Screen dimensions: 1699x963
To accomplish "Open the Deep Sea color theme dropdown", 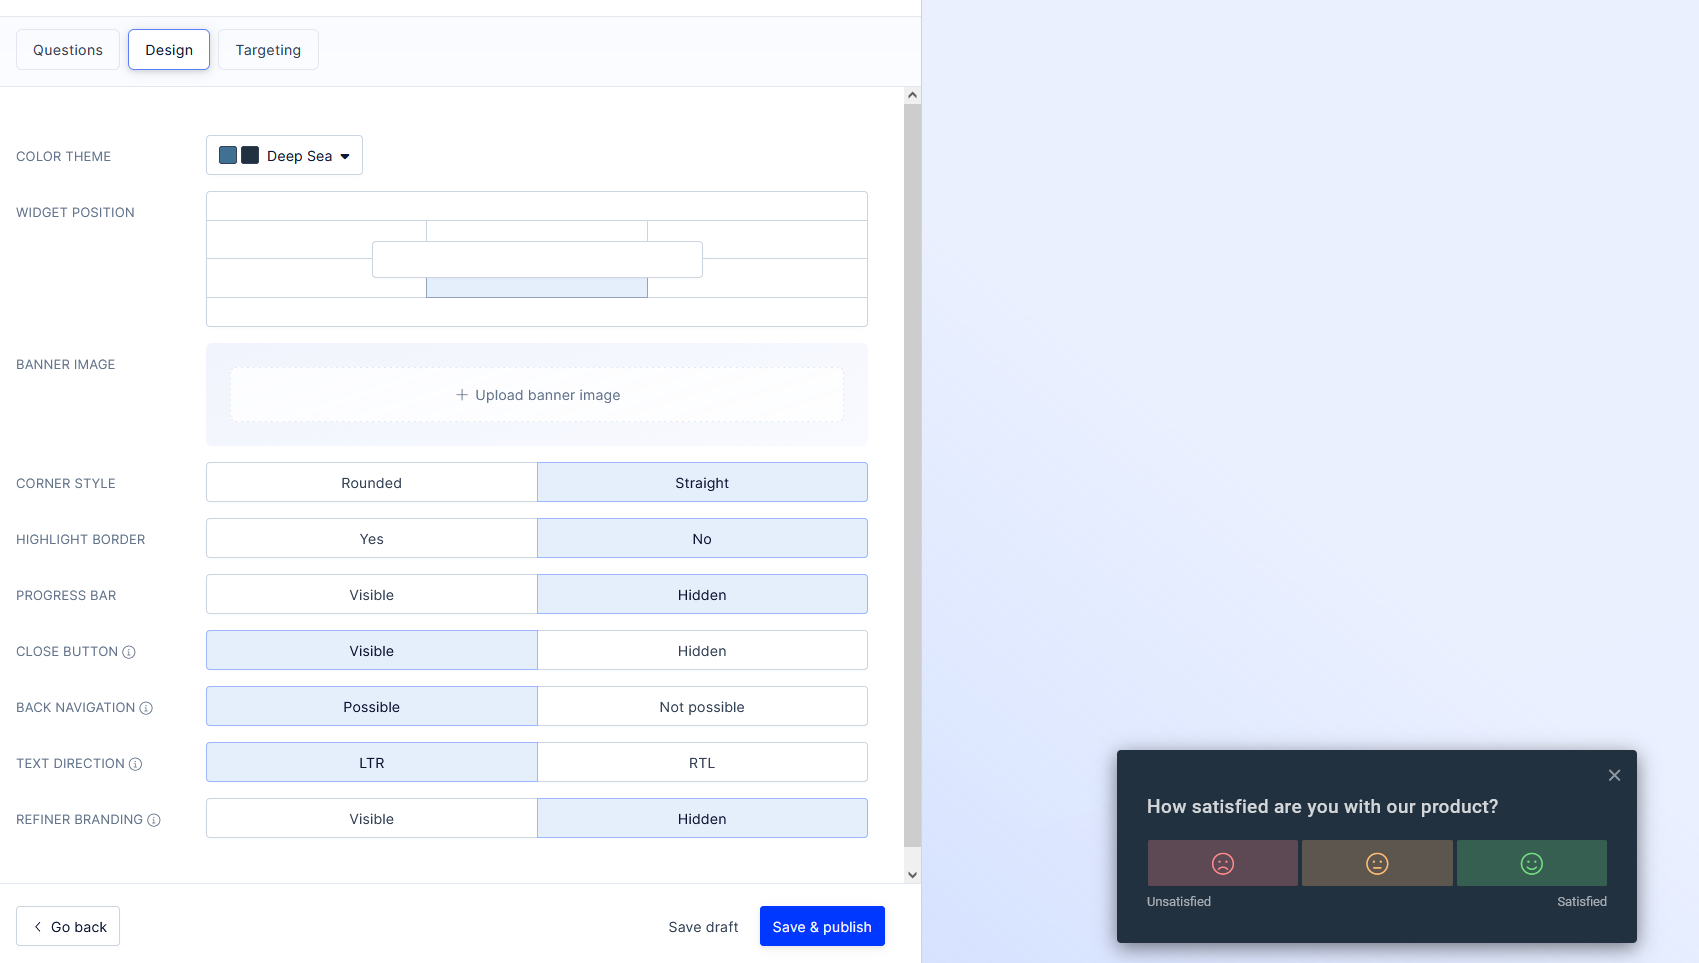I will pos(284,156).
